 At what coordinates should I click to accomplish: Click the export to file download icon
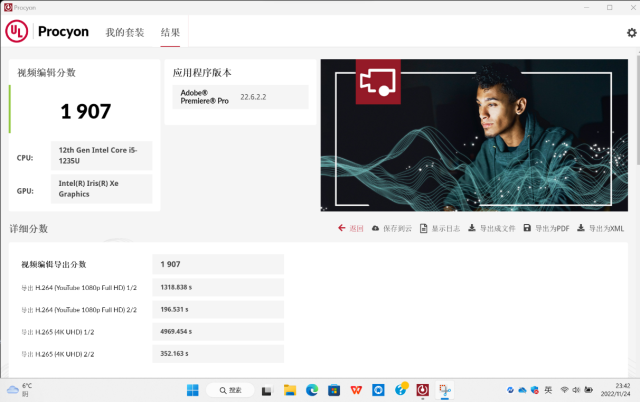(x=471, y=228)
